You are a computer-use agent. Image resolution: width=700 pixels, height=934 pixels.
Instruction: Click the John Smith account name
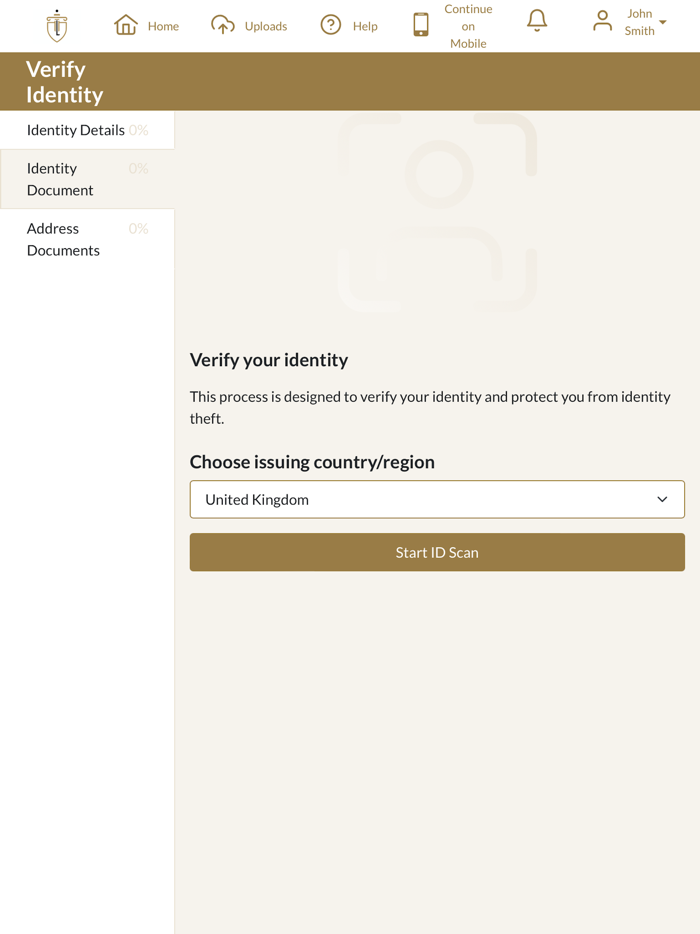click(x=640, y=22)
